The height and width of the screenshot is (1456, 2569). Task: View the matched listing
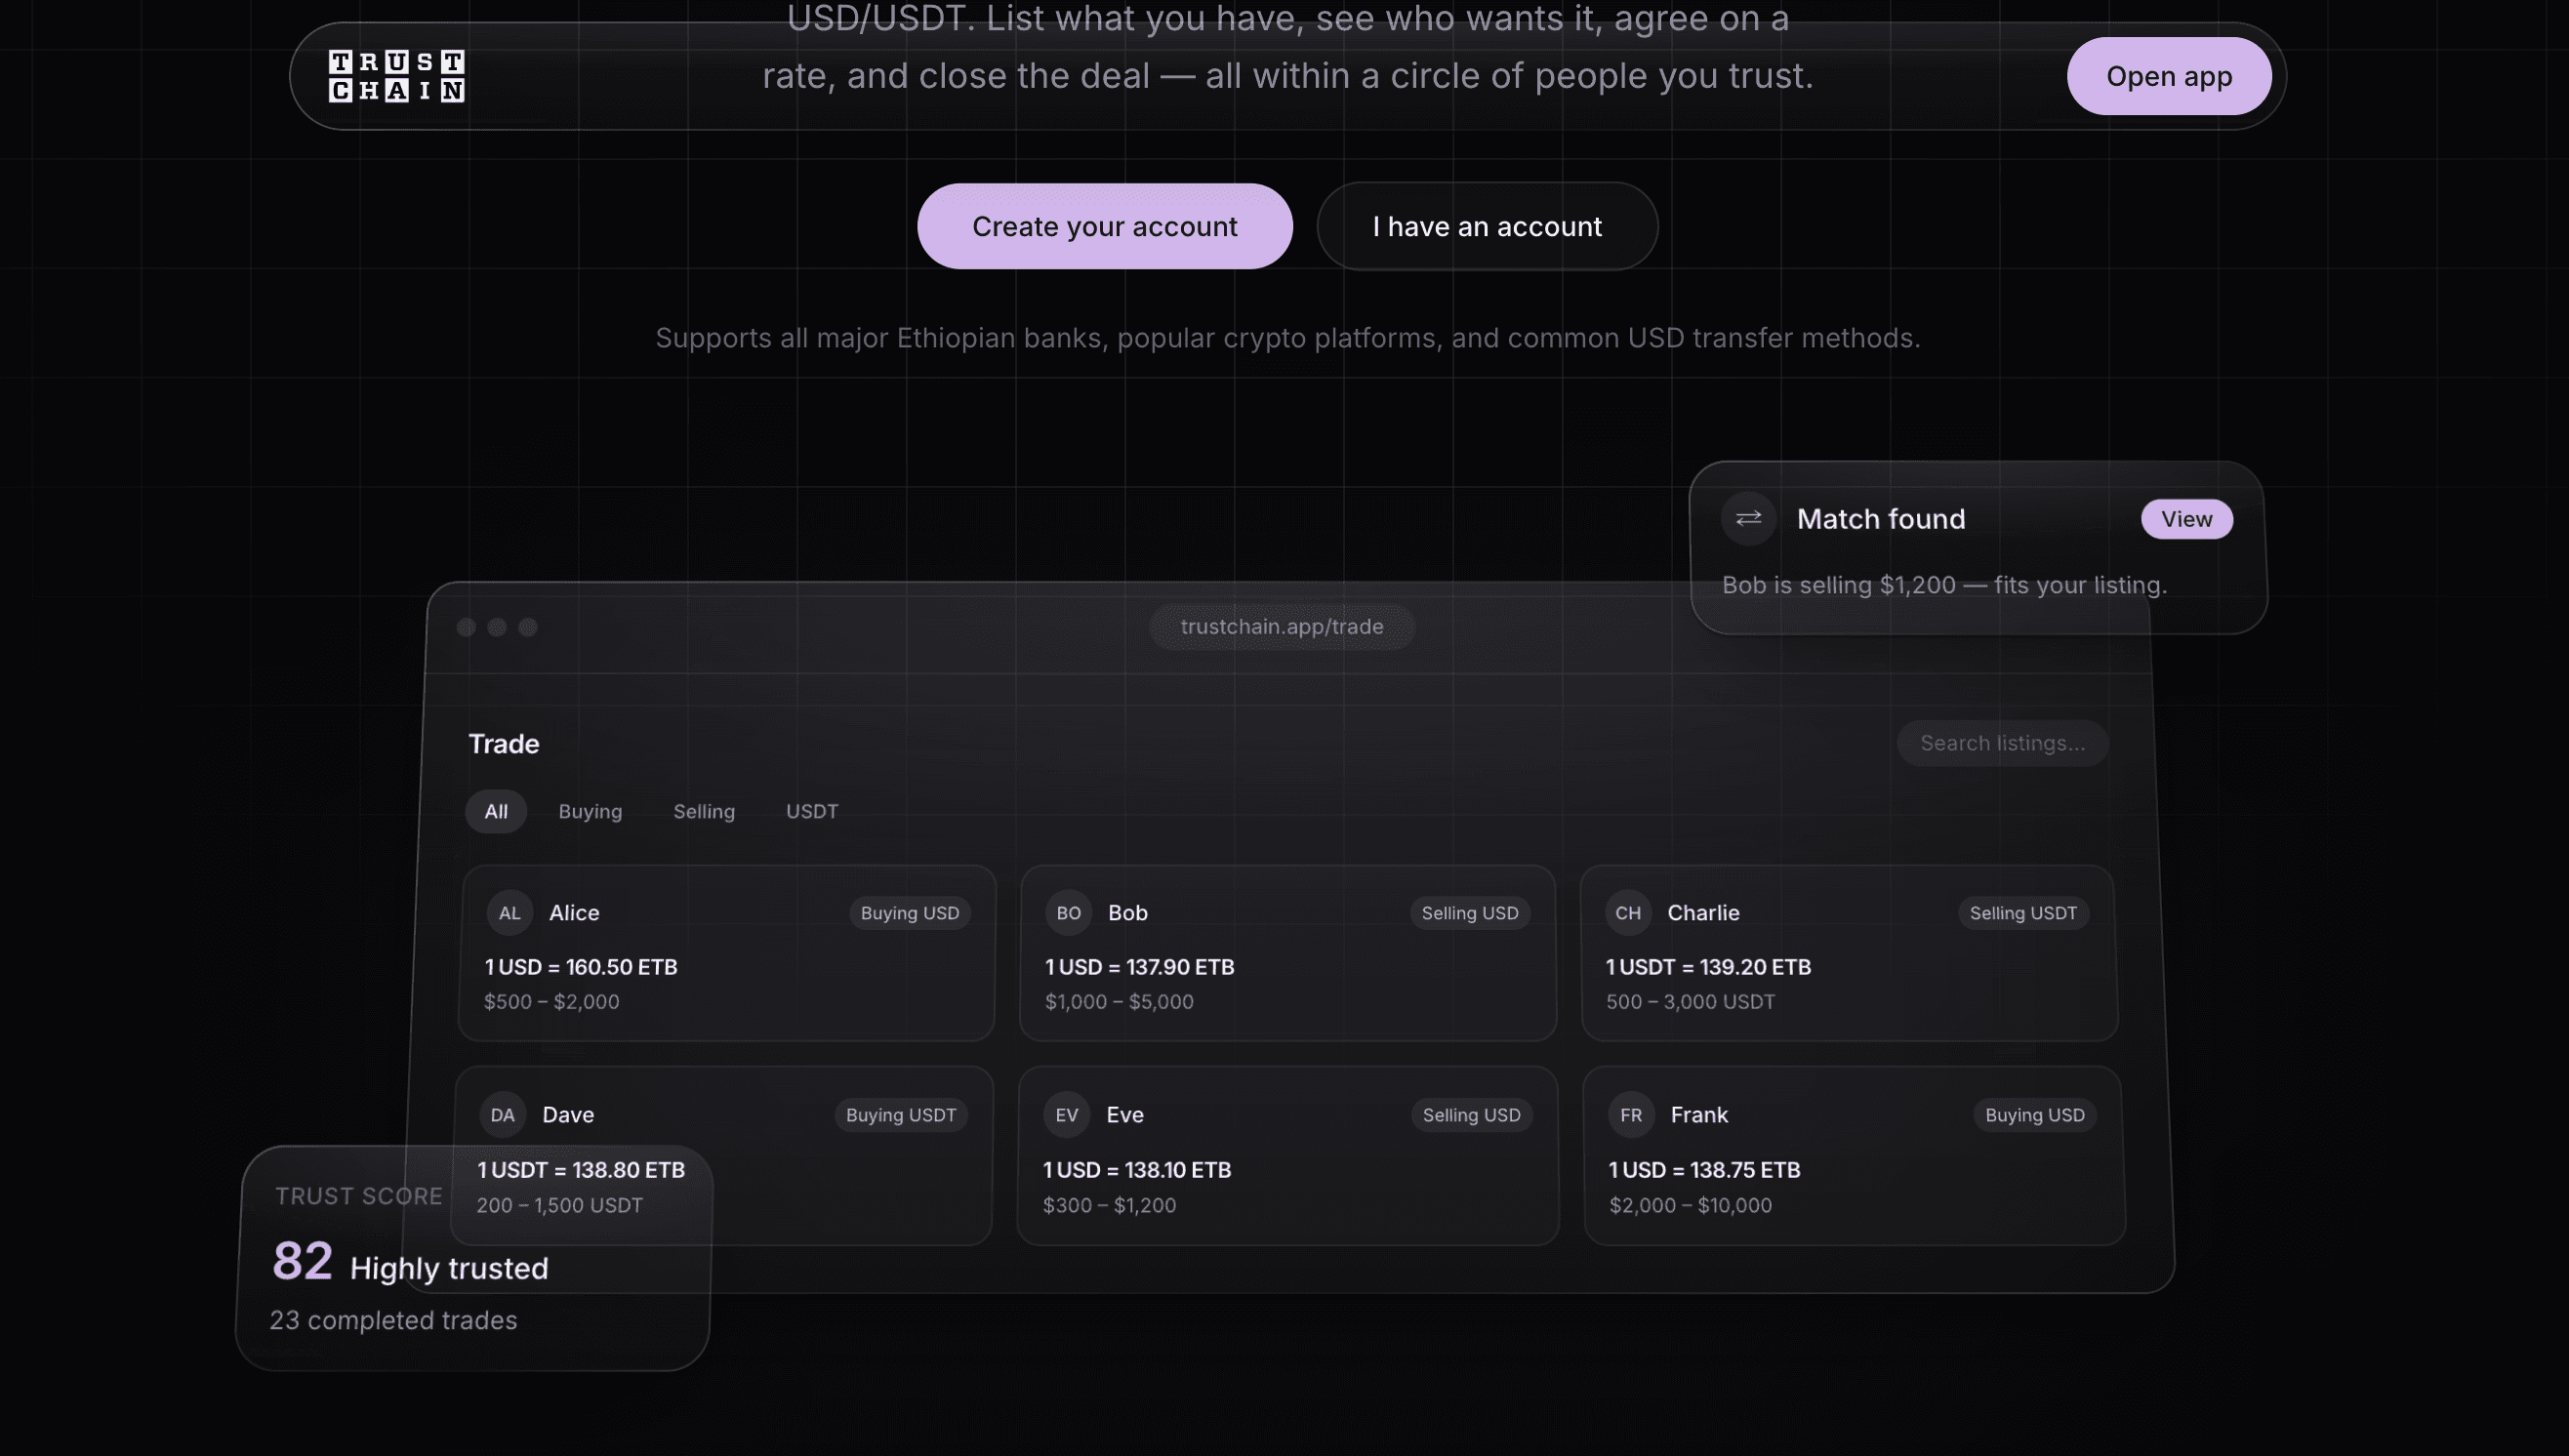point(2186,519)
